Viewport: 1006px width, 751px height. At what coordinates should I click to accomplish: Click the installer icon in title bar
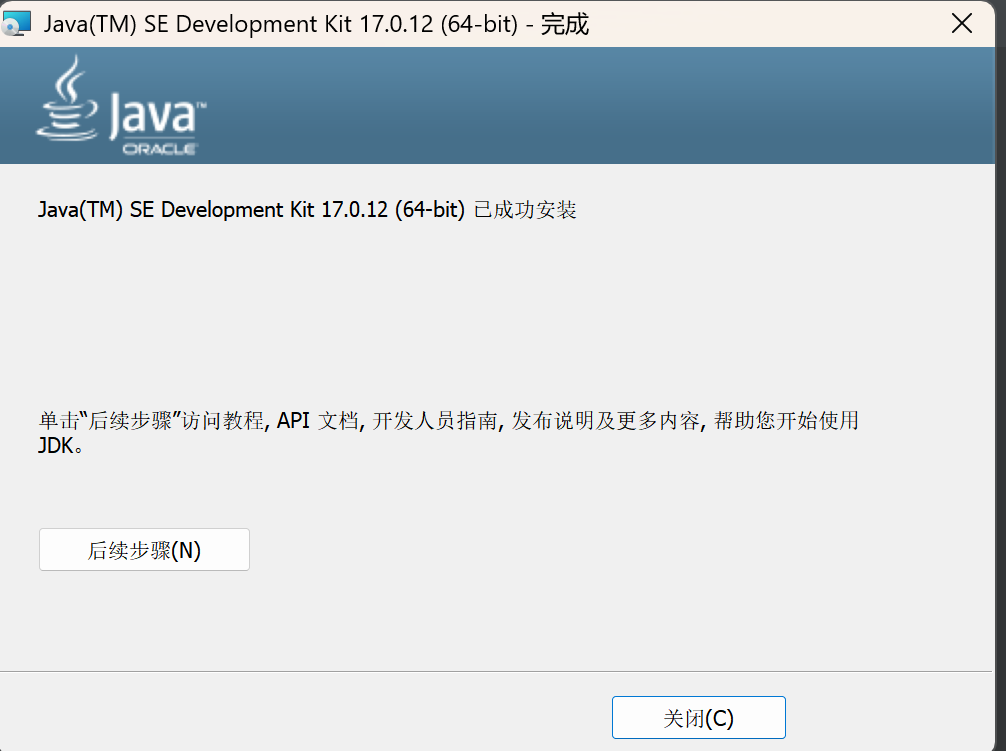coord(16,24)
